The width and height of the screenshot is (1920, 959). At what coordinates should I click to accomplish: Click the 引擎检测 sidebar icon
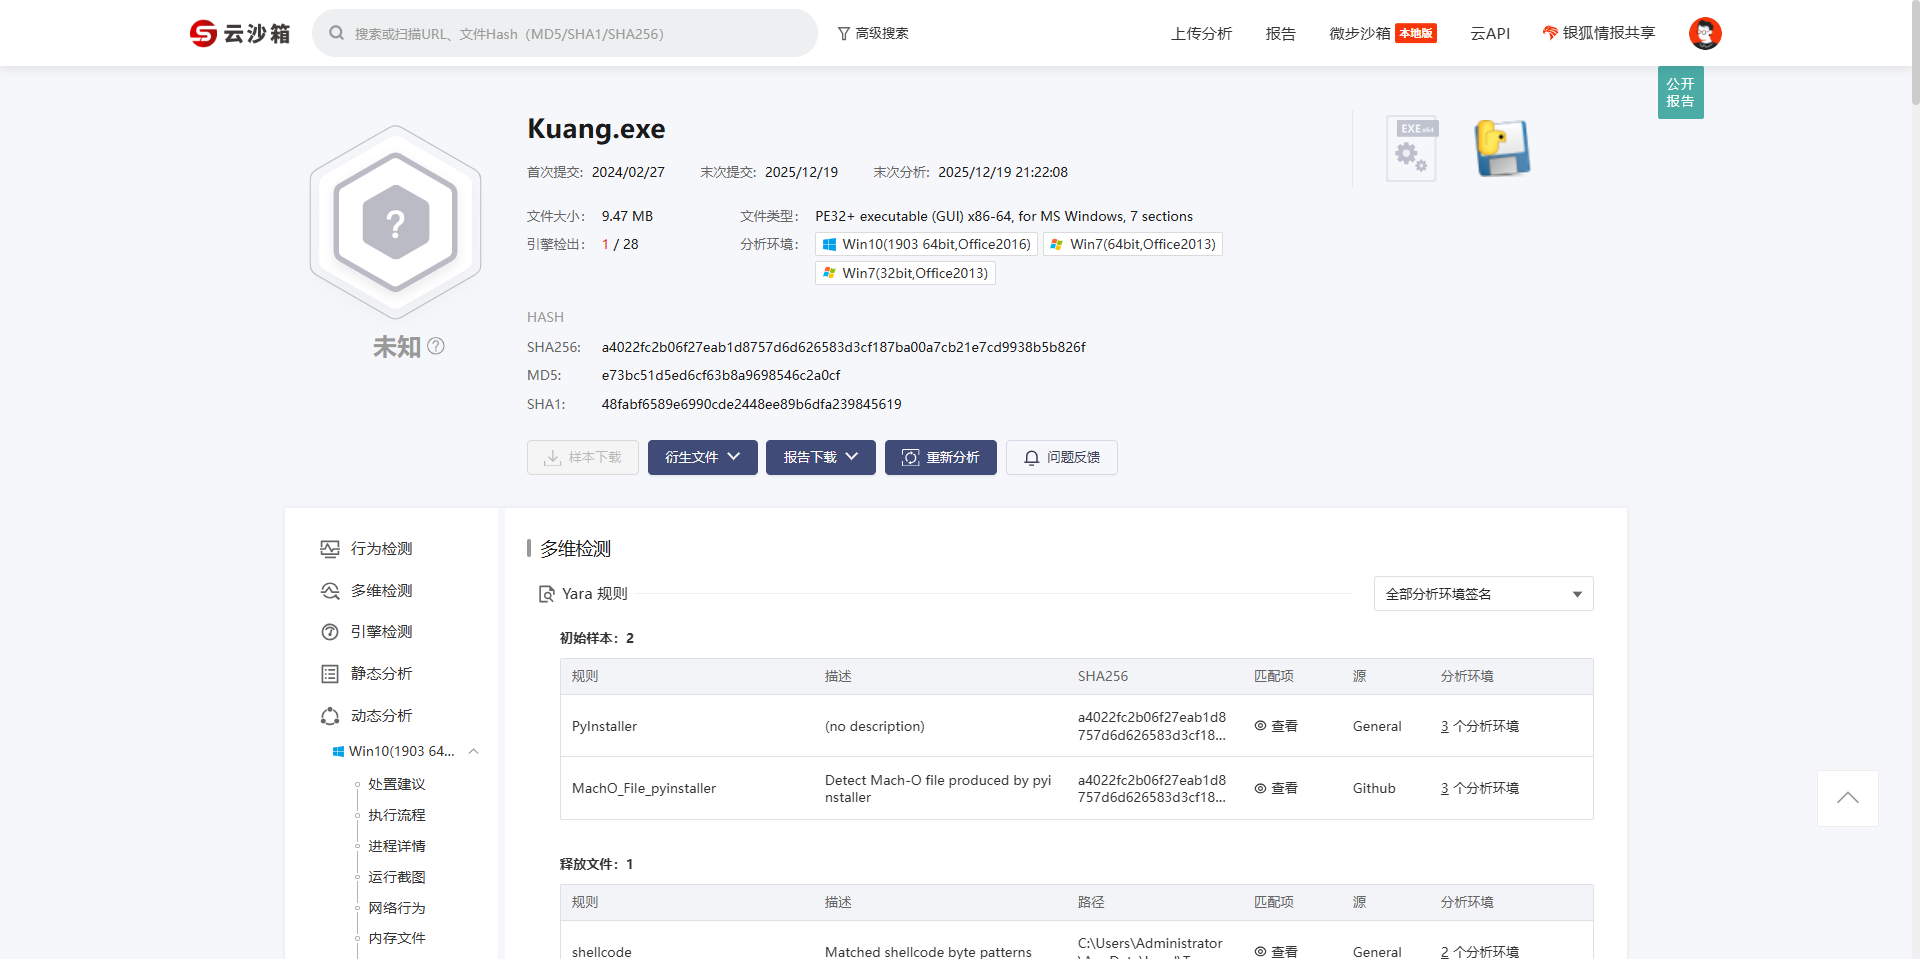tap(330, 632)
